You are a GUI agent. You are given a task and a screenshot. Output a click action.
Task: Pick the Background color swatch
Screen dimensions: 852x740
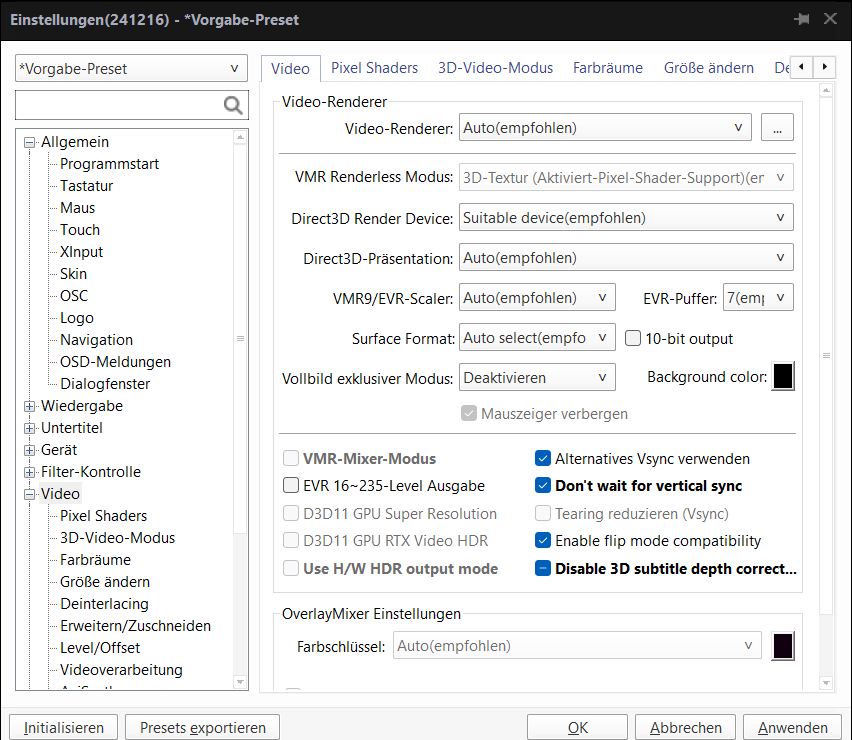tap(784, 377)
